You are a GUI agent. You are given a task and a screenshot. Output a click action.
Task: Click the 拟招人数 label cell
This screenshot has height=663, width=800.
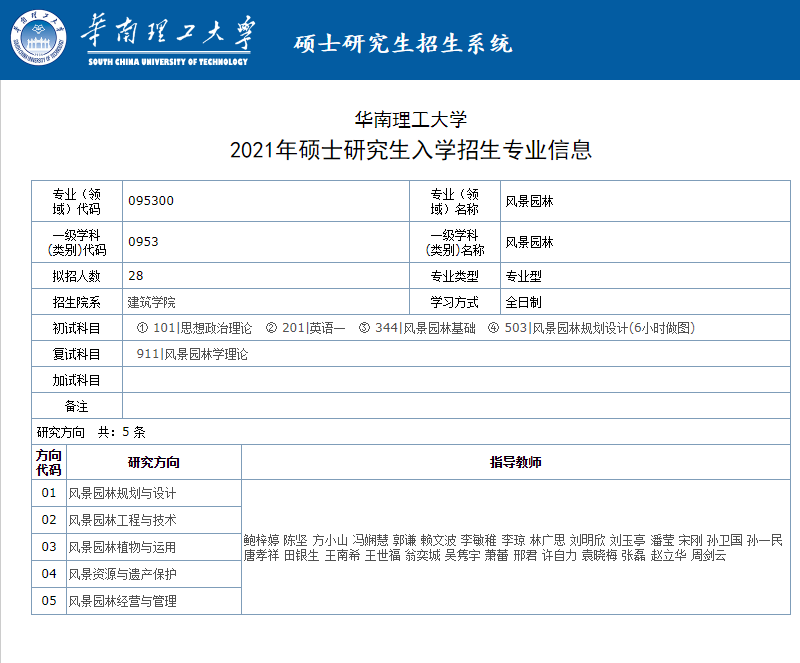tap(77, 276)
